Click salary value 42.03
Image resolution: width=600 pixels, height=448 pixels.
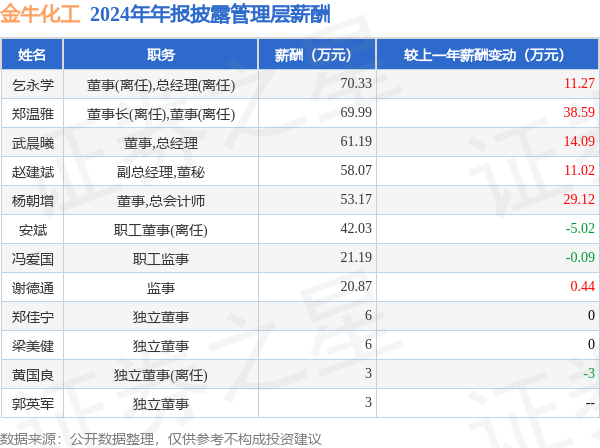[x=356, y=228]
